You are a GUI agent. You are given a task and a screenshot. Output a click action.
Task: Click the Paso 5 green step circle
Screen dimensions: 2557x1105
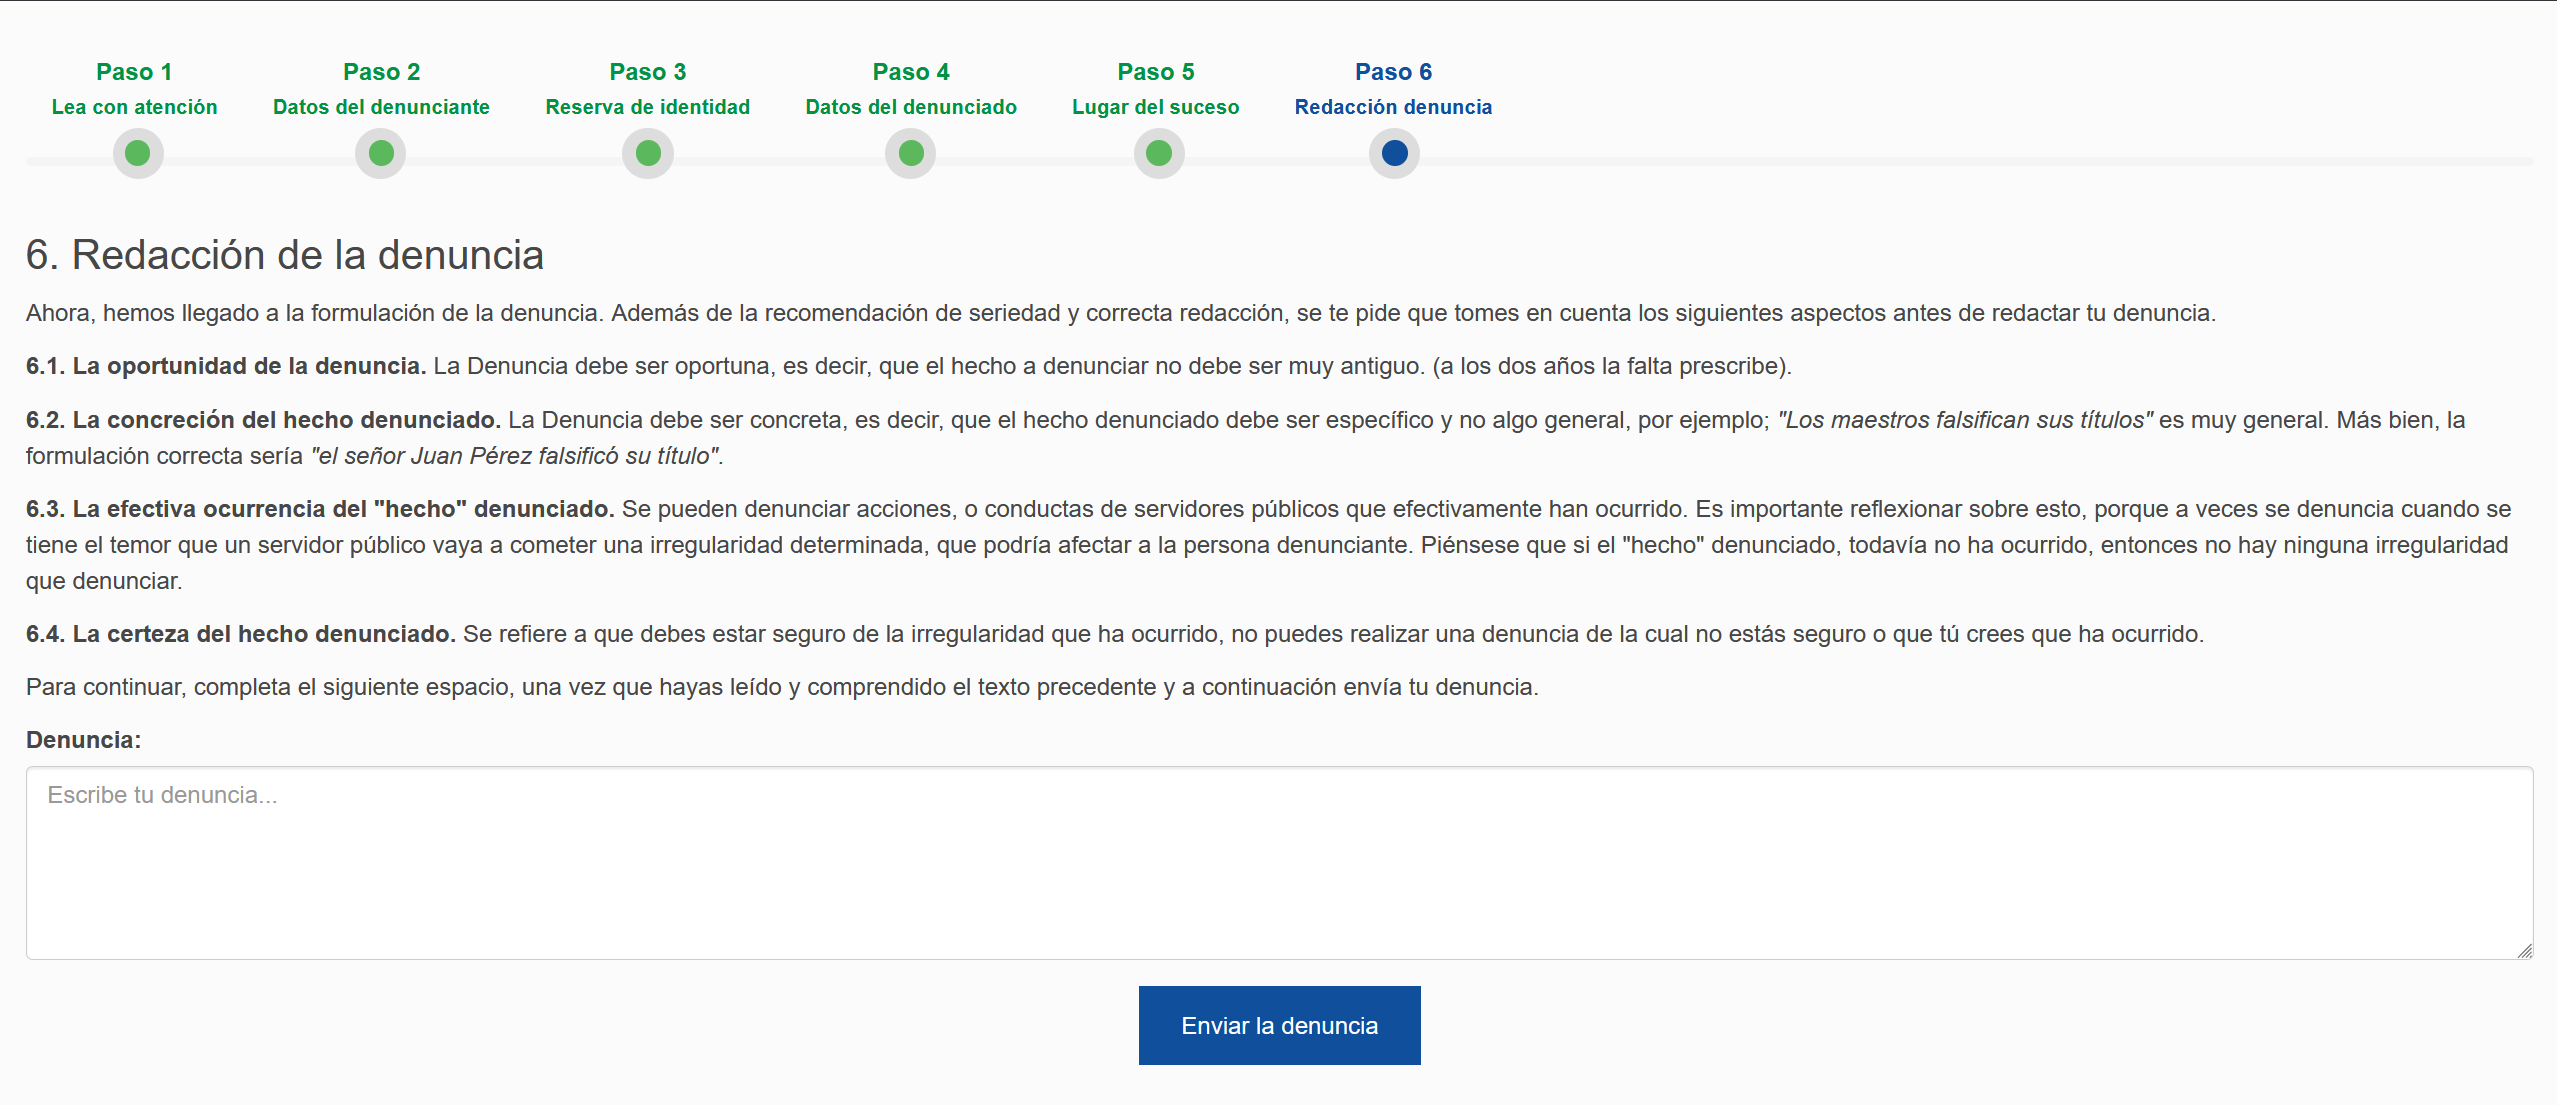click(x=1159, y=153)
